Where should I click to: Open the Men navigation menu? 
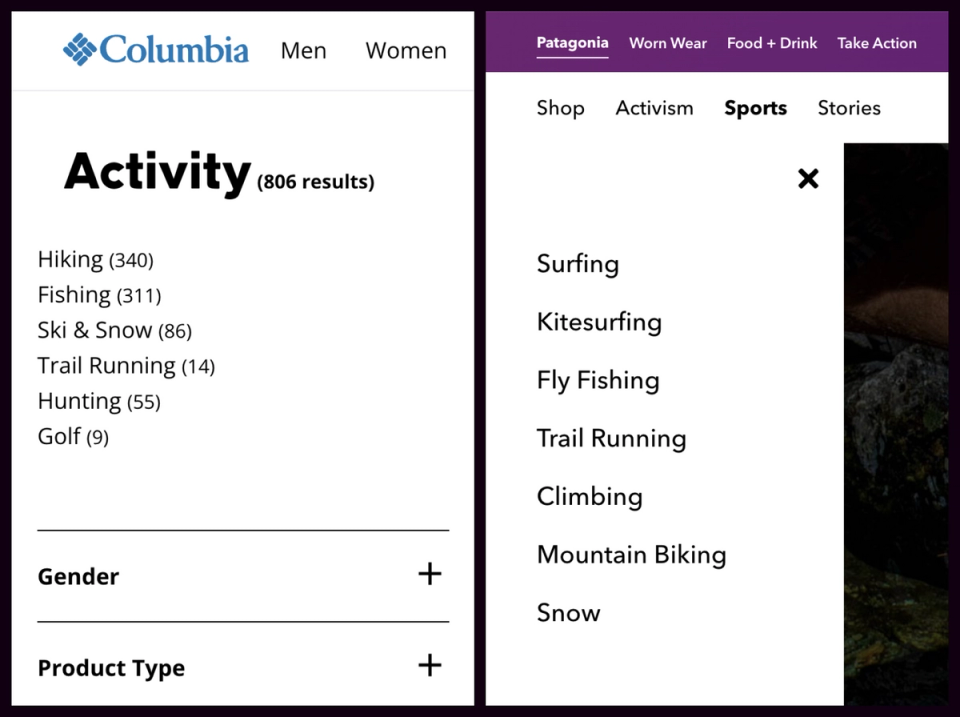303,50
